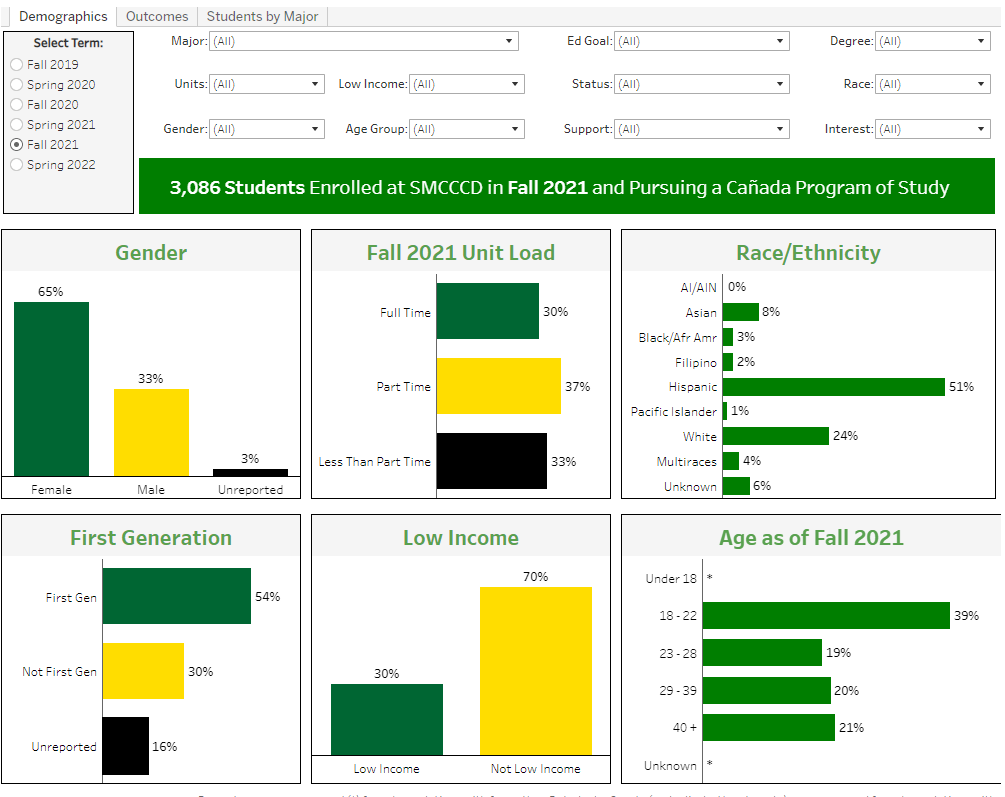Click the Gender chart title

[151, 253]
